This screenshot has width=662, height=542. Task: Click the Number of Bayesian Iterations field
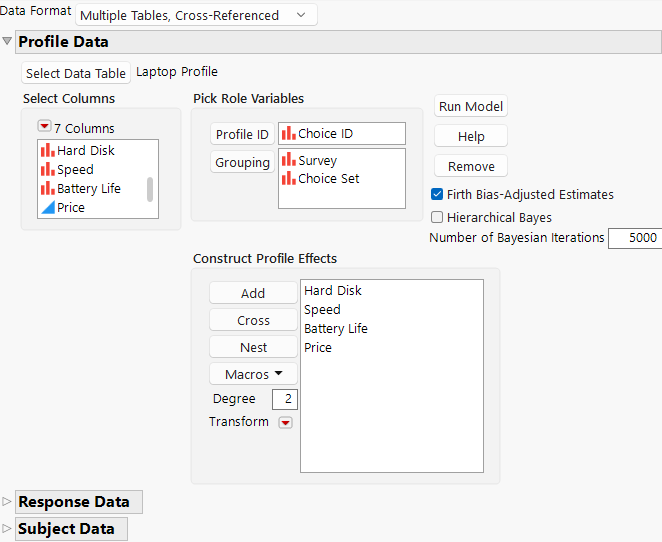(635, 238)
